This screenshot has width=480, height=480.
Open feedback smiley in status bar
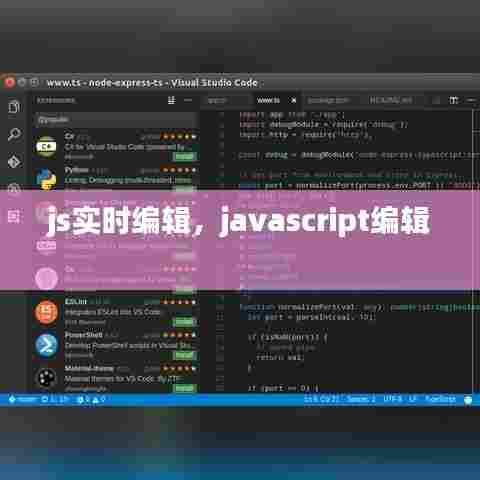click(x=468, y=400)
